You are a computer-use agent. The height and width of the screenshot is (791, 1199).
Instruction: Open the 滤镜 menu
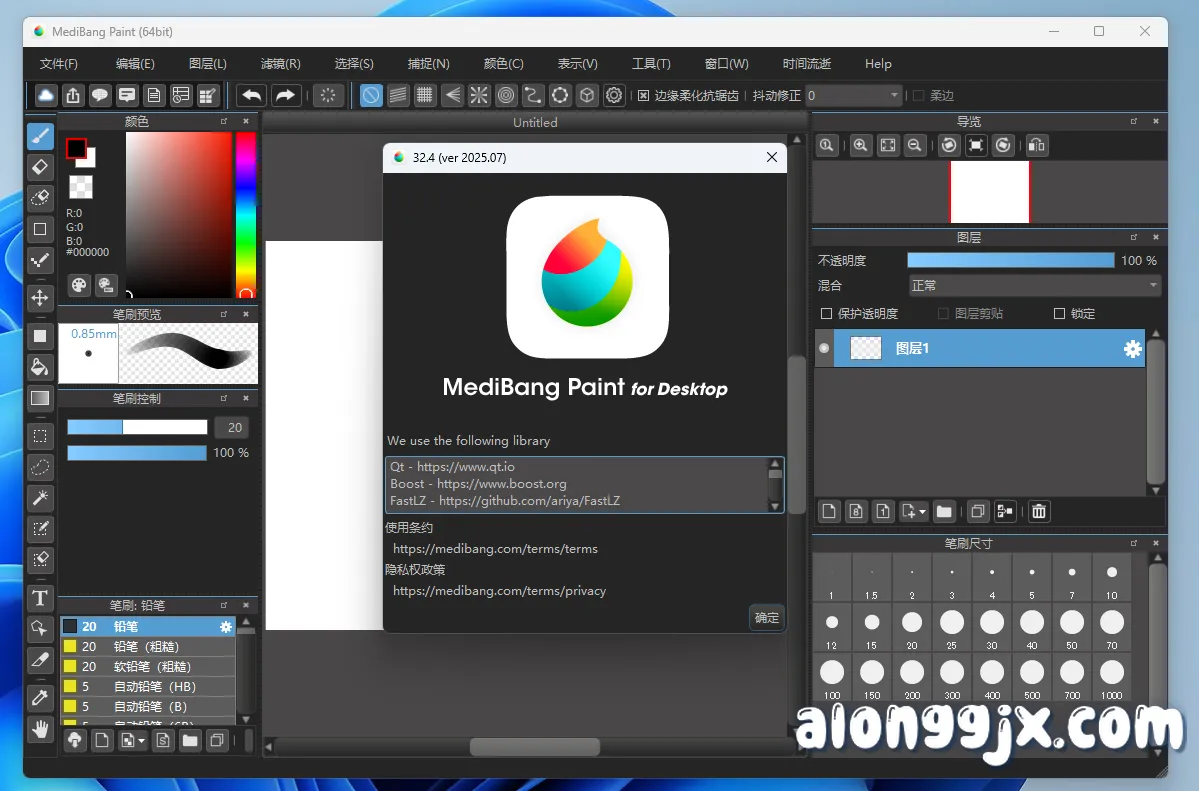click(280, 63)
